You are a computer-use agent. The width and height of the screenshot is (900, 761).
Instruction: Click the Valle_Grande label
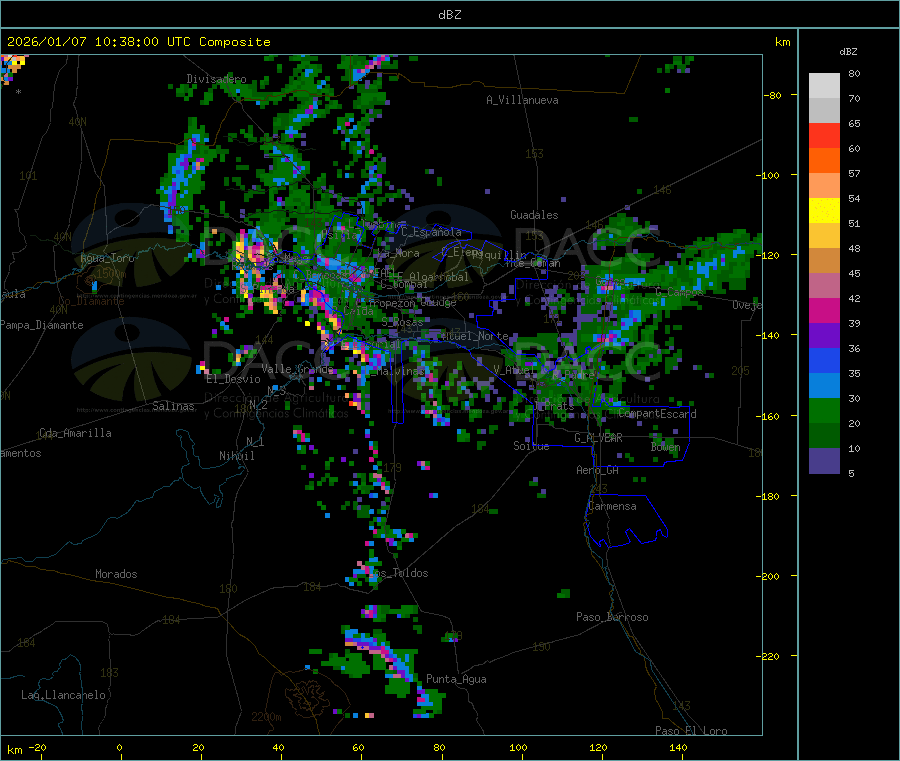click(297, 368)
